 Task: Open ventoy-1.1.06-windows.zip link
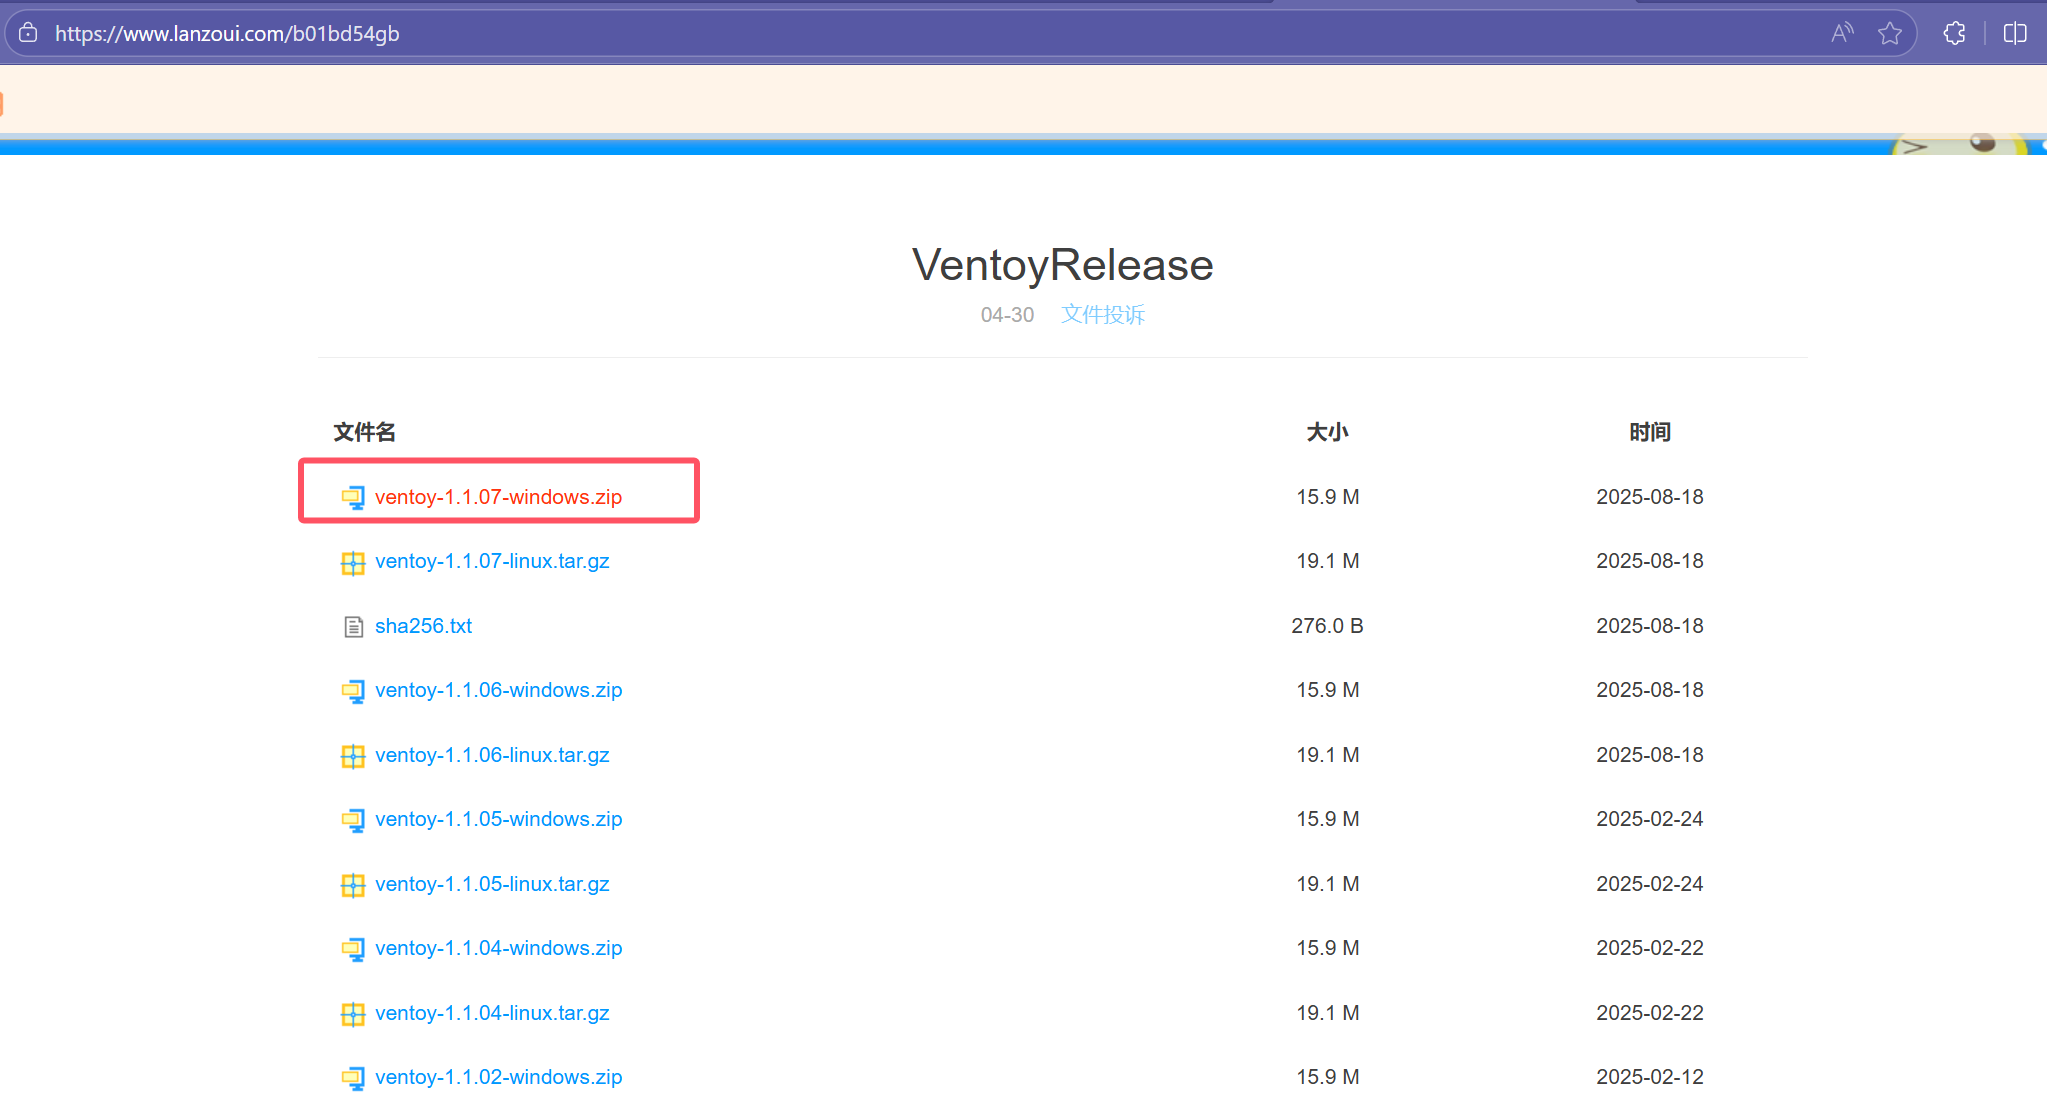point(498,690)
